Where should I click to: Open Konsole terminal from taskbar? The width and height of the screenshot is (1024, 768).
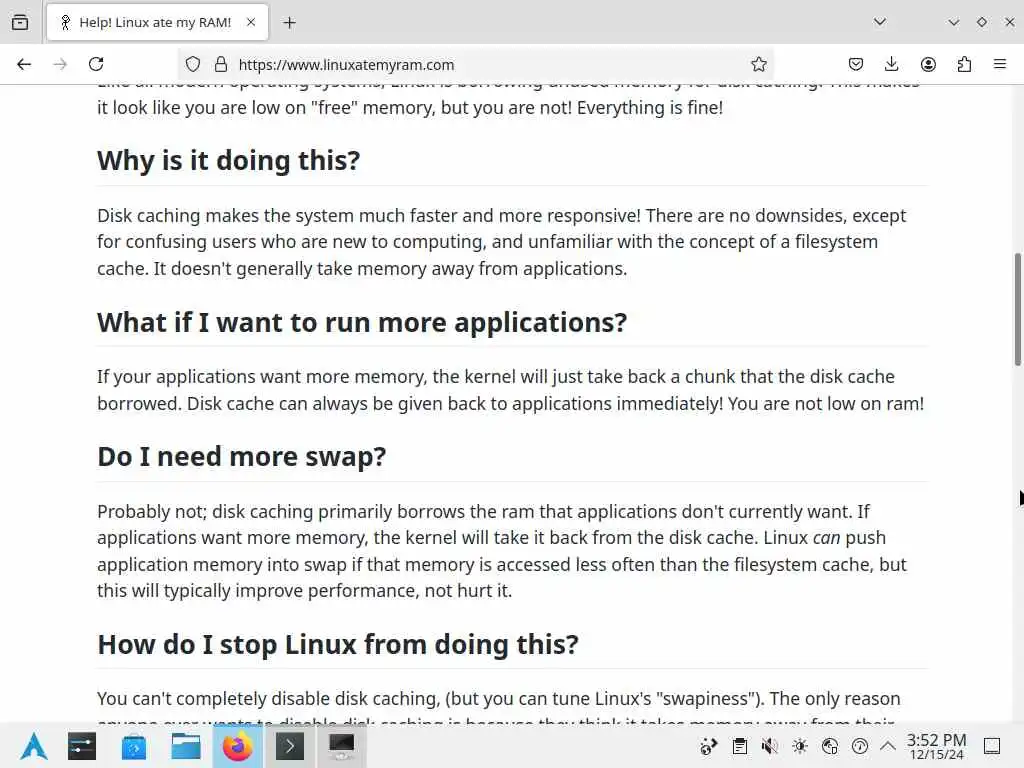(290, 746)
